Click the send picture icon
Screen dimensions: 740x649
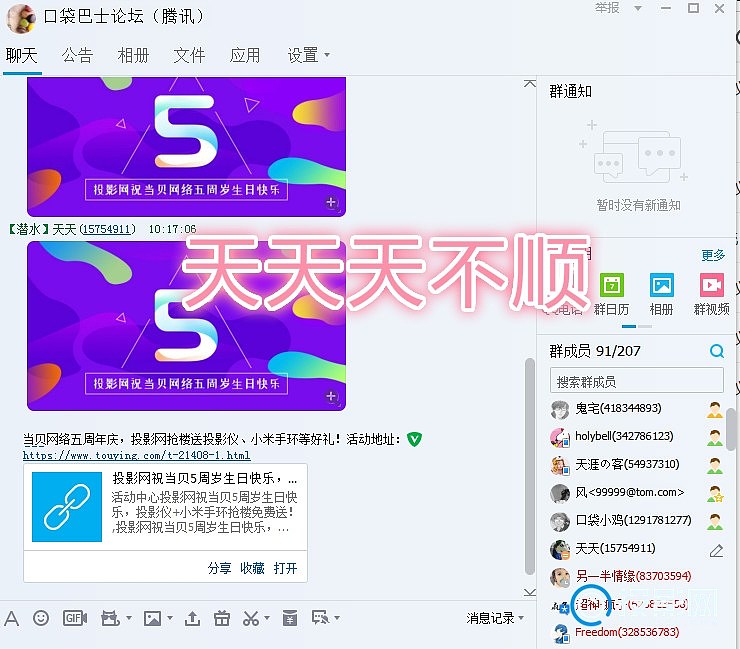(152, 618)
